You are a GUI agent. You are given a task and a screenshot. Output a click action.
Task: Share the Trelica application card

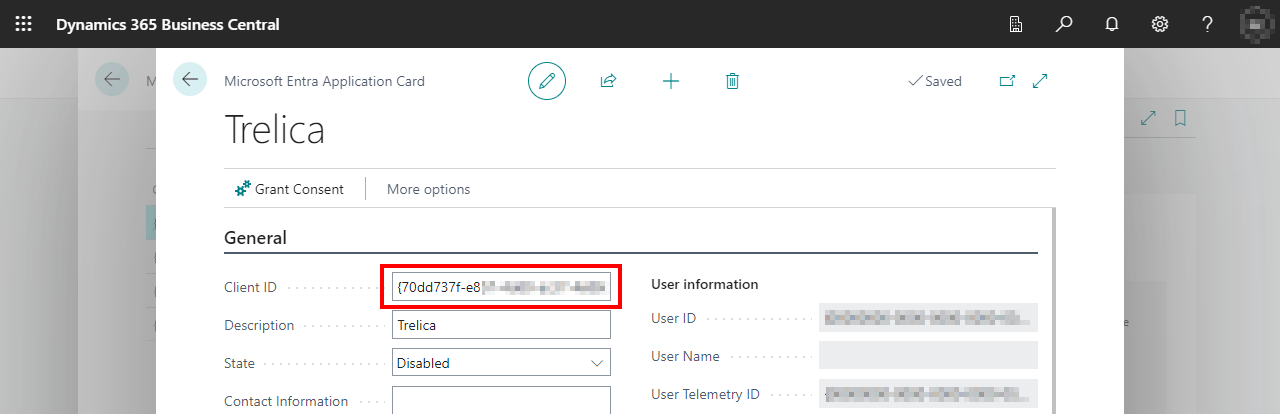[x=608, y=81]
